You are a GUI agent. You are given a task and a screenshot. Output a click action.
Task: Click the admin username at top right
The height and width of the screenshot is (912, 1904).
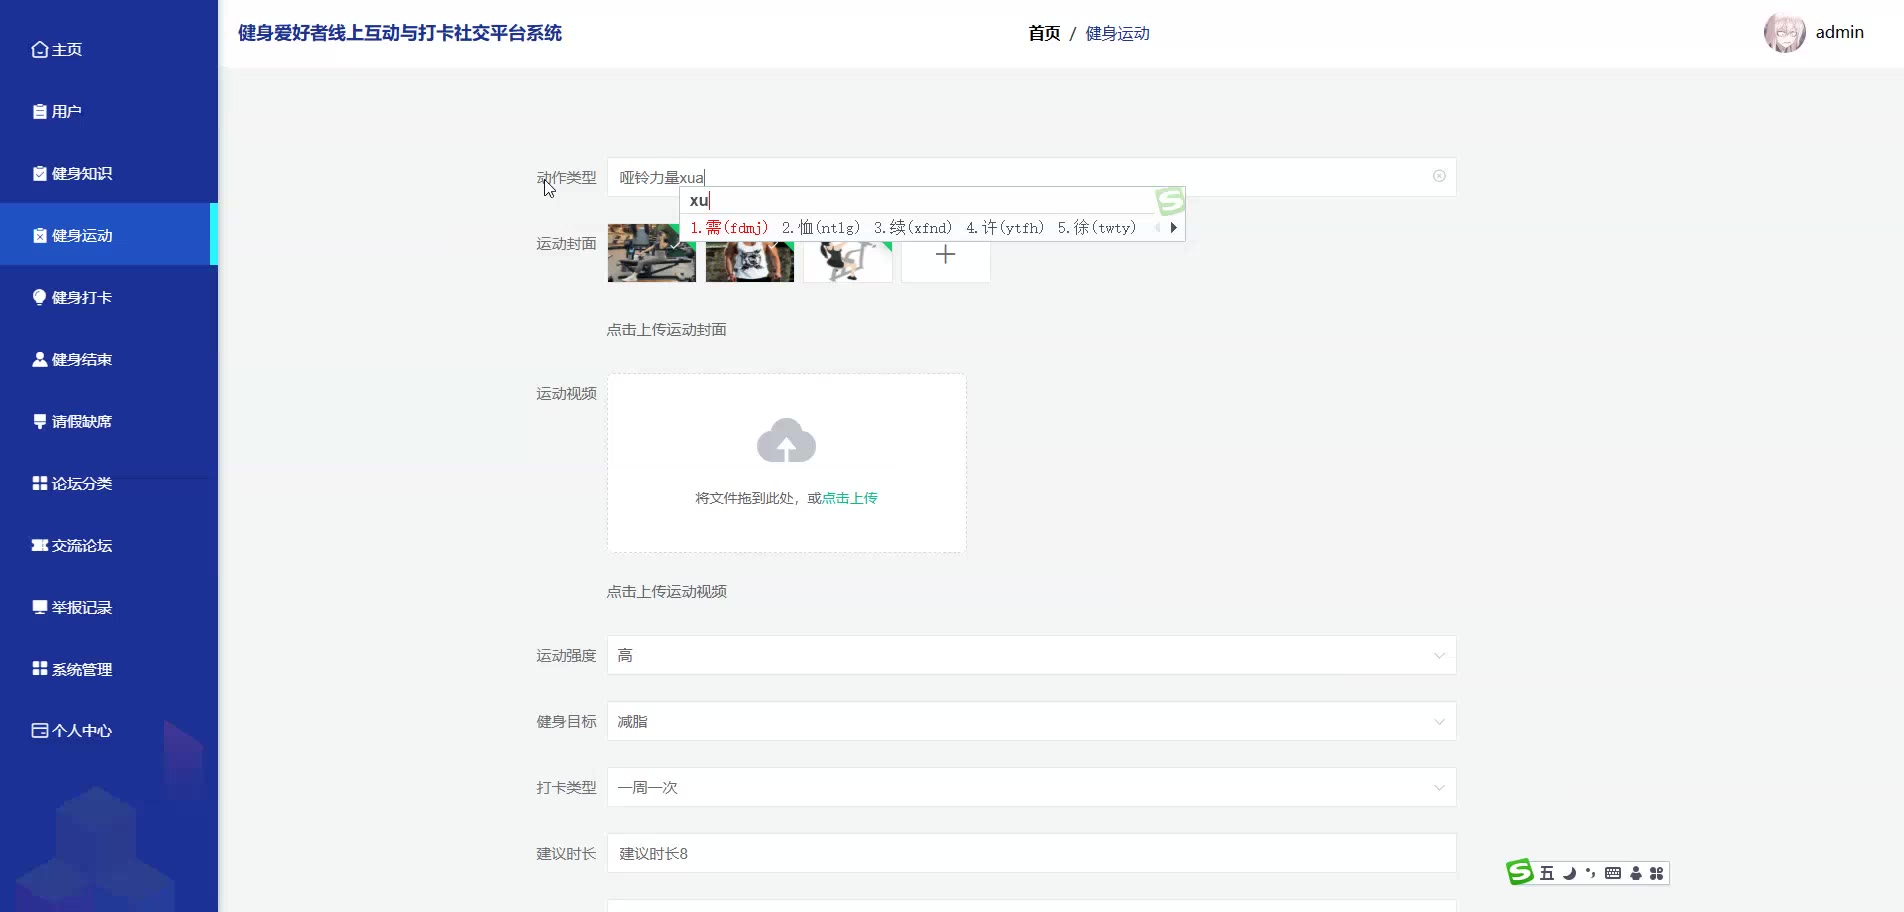(x=1839, y=32)
